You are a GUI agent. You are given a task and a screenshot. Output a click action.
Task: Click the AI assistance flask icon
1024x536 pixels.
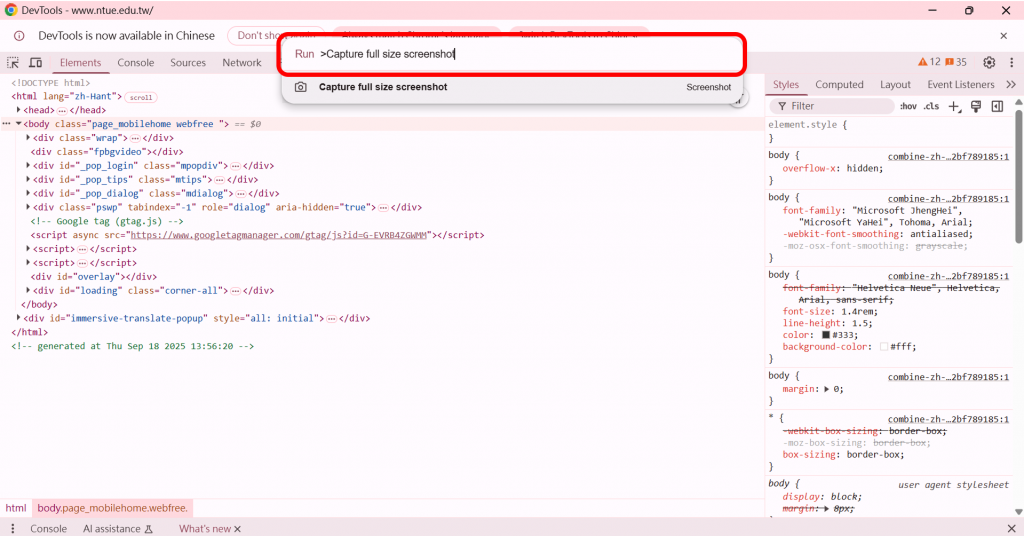(148, 529)
